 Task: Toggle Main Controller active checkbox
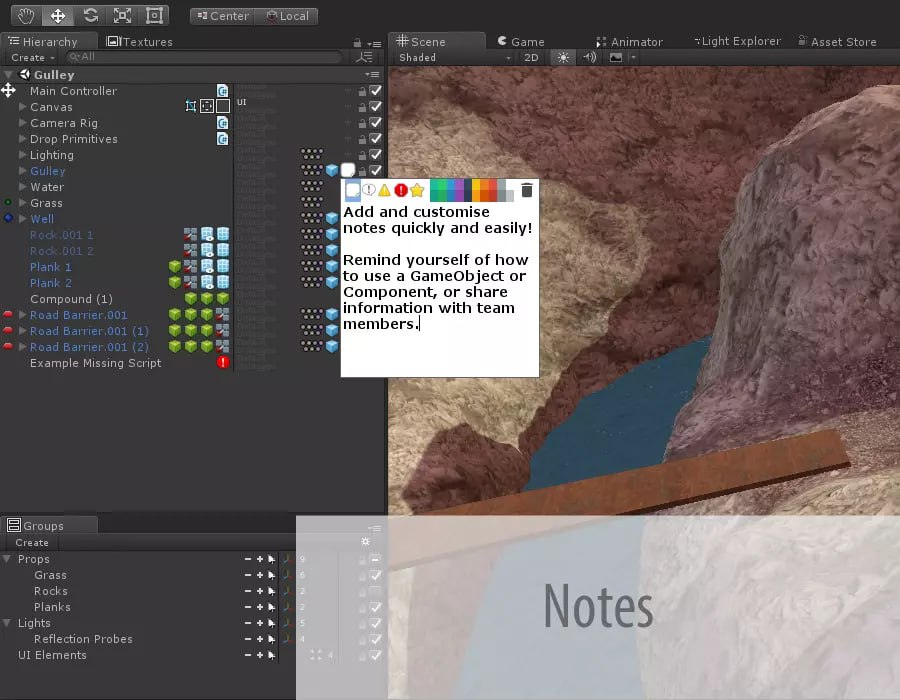[376, 91]
